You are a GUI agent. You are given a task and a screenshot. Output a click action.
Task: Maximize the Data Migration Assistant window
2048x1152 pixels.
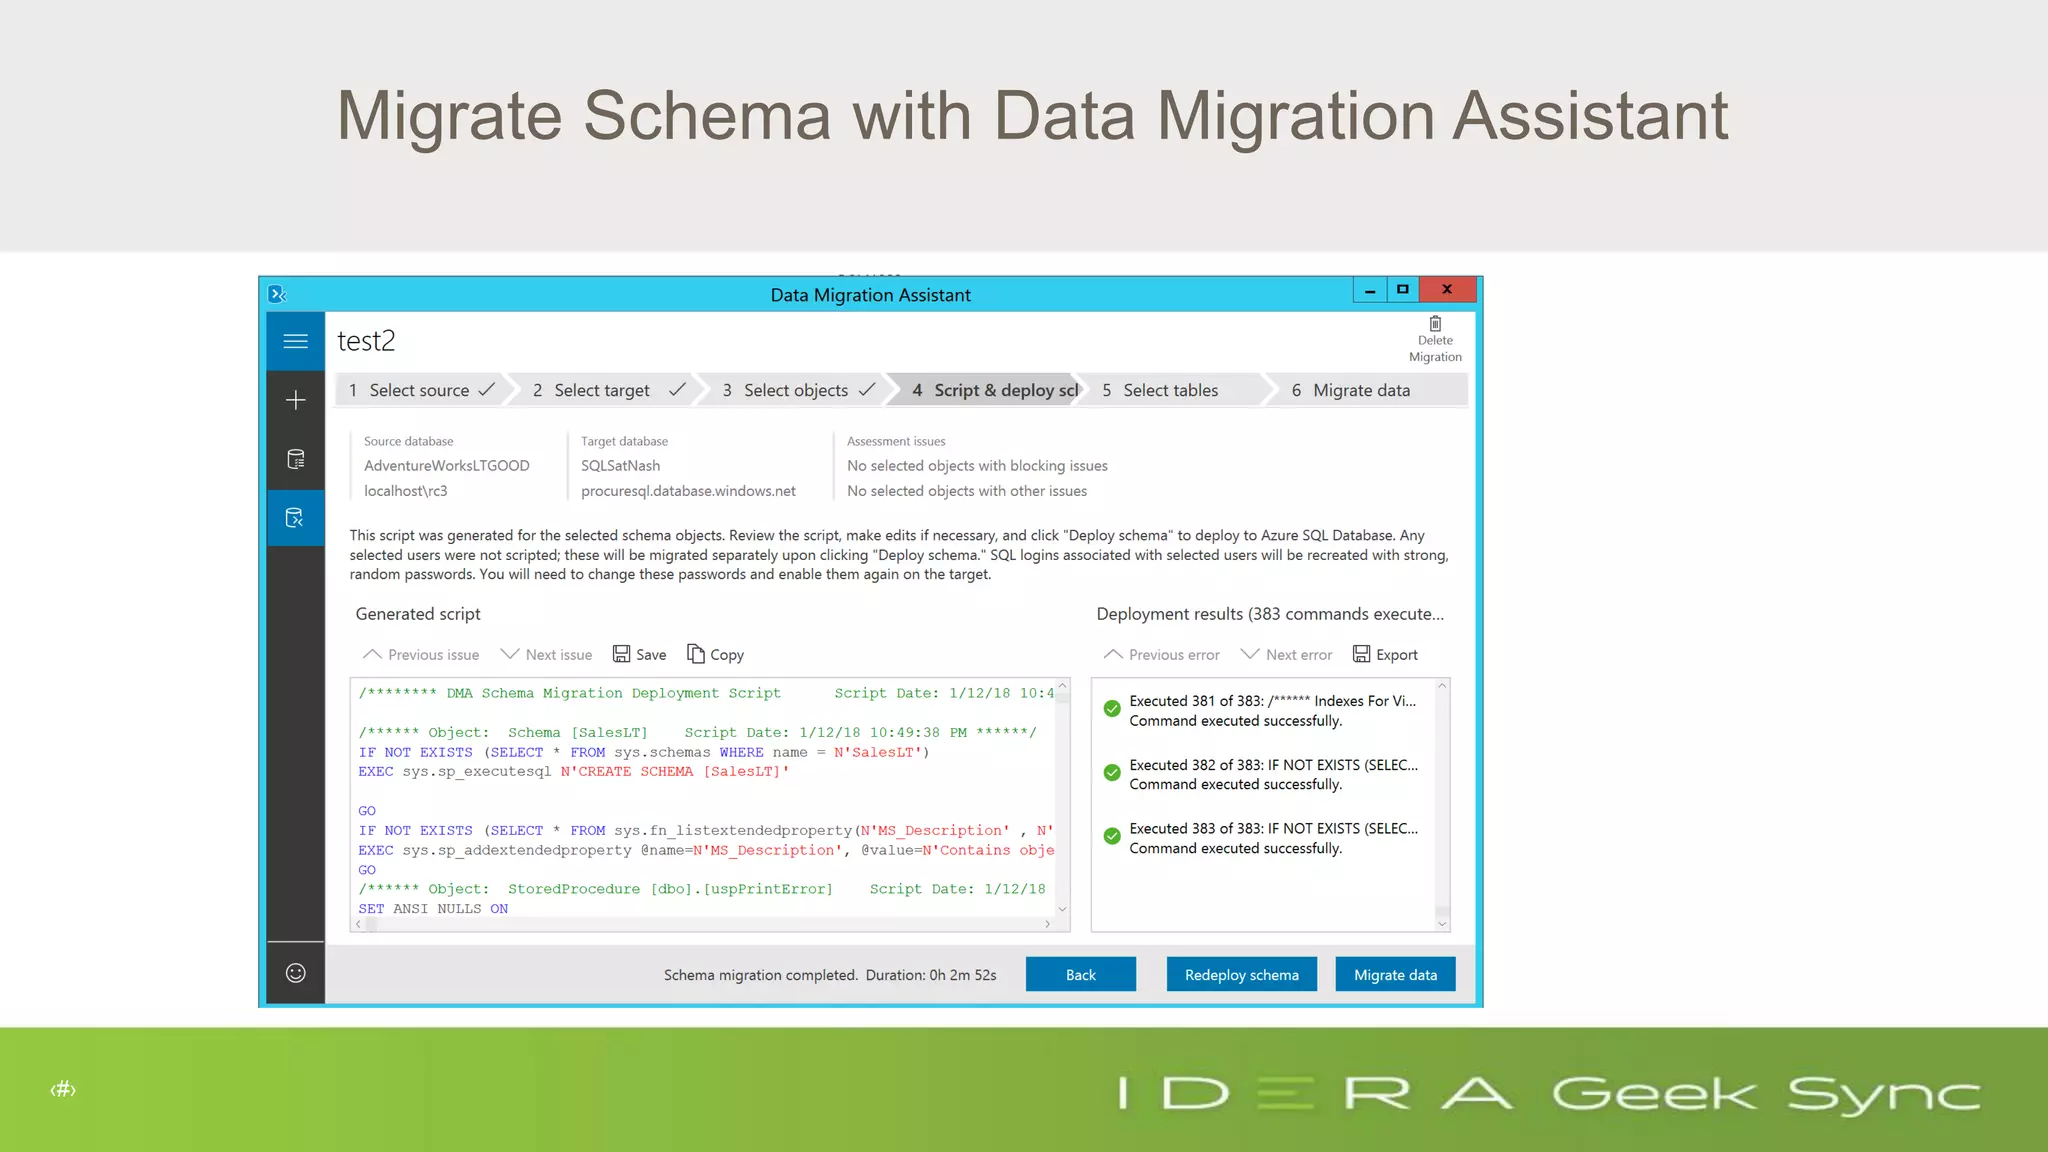pyautogui.click(x=1402, y=290)
